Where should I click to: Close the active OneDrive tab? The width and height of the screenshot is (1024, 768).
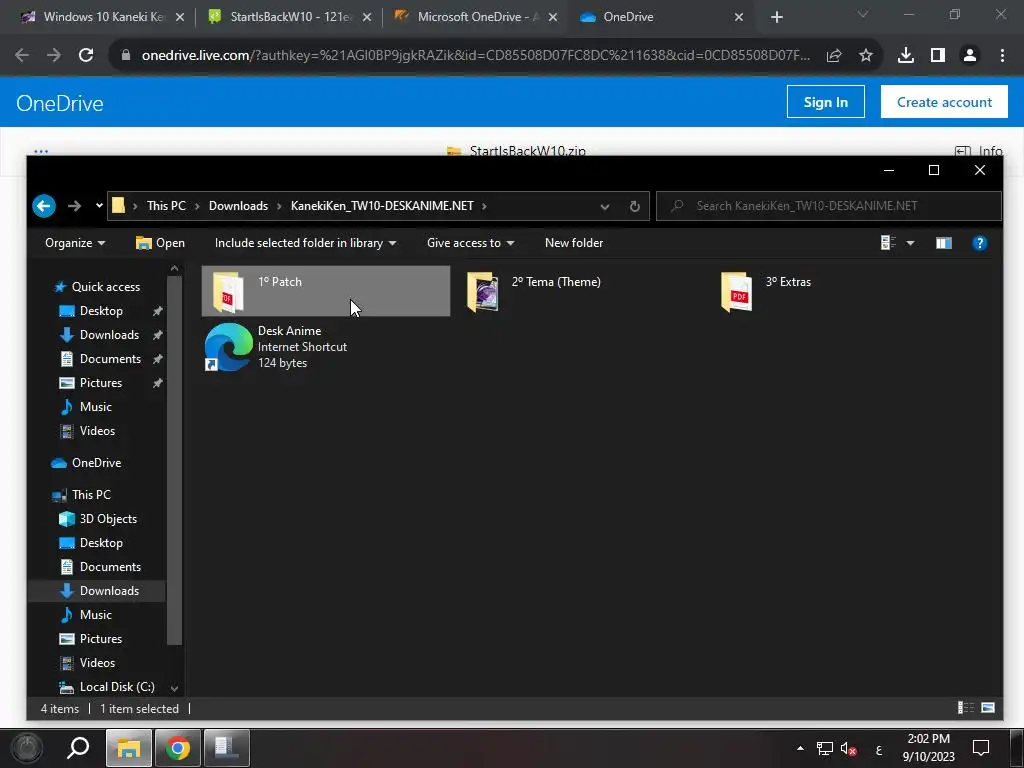[739, 17]
